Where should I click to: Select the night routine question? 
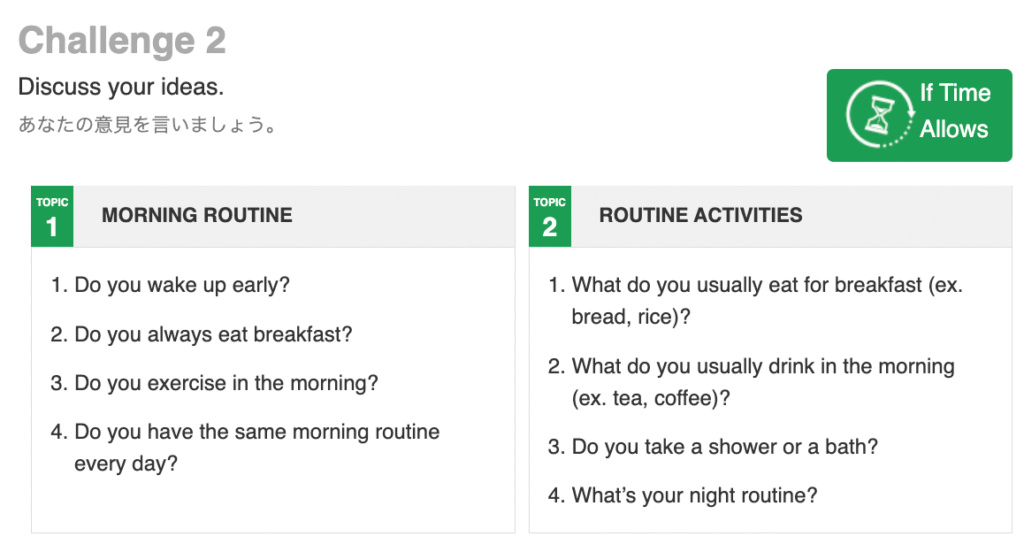[682, 495]
